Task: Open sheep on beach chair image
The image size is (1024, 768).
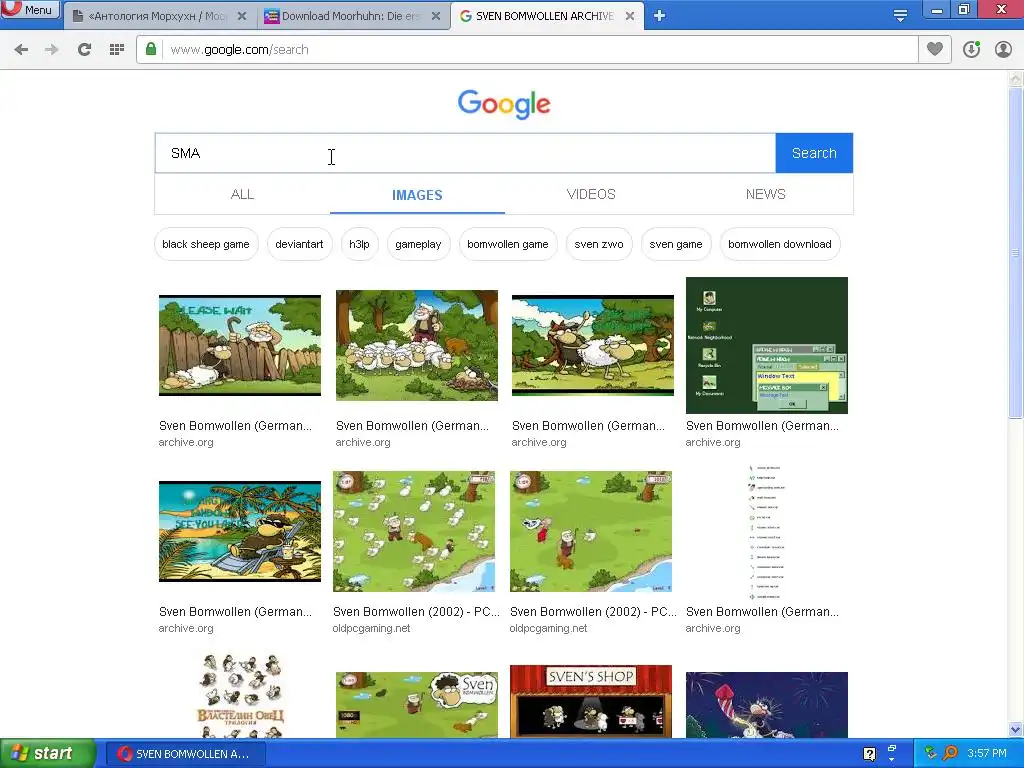Action: pyautogui.click(x=240, y=532)
